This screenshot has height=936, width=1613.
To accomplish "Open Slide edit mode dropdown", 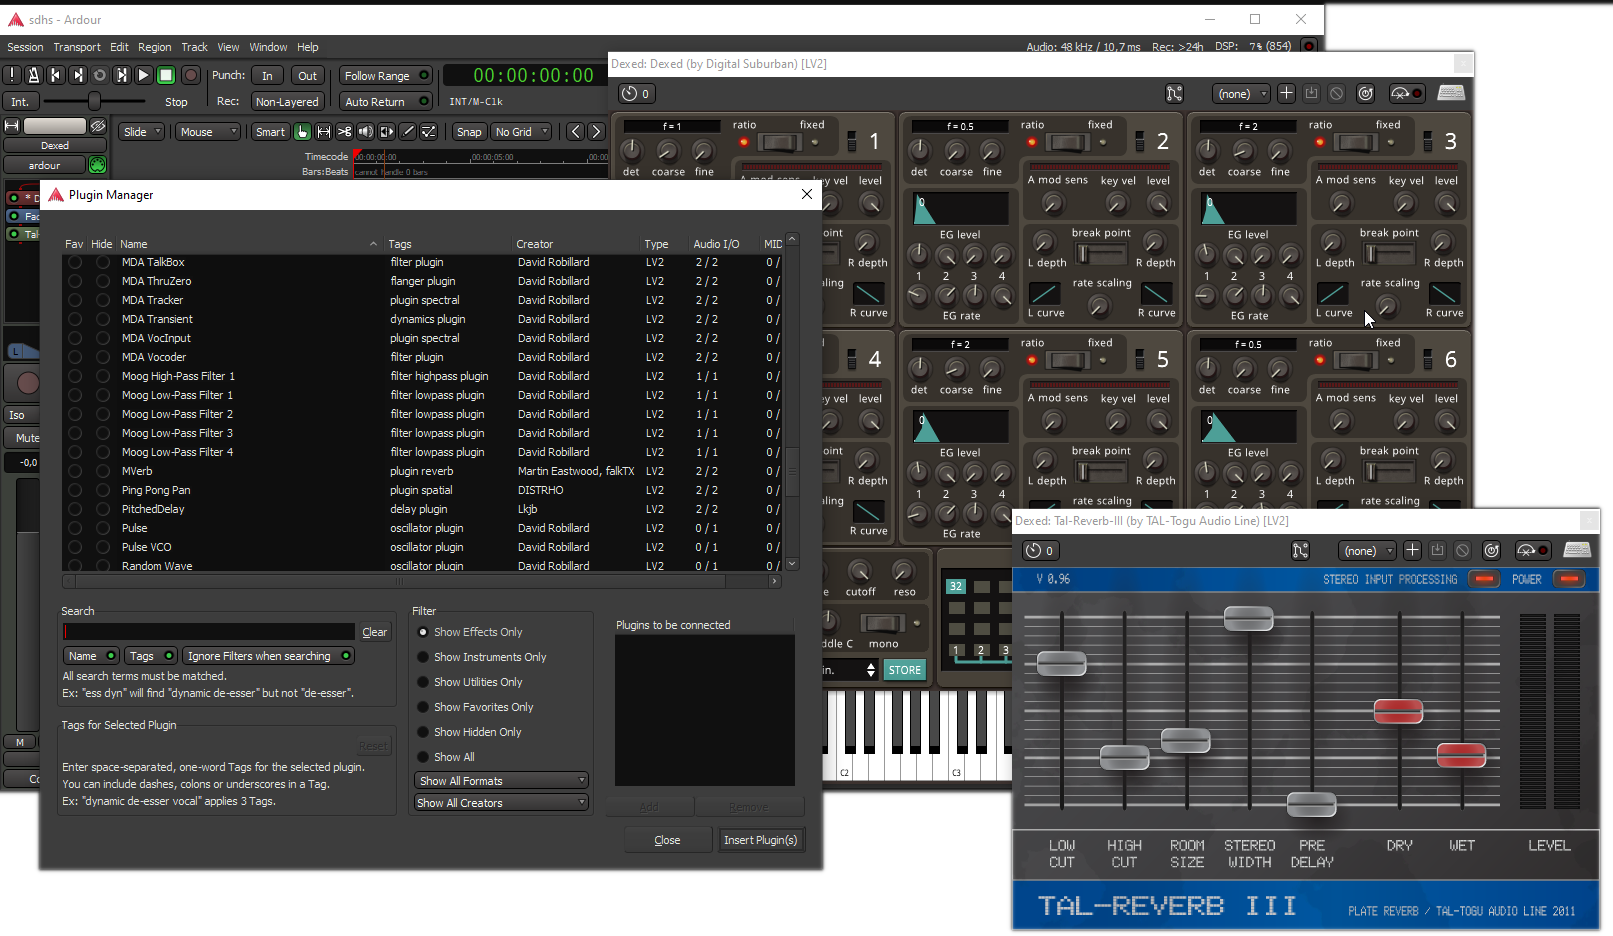I will click(142, 132).
